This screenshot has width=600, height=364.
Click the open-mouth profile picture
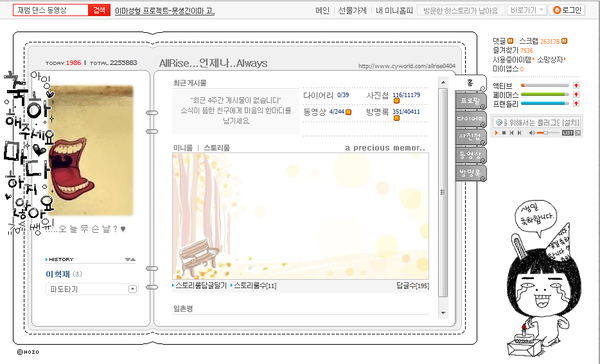[x=91, y=151]
